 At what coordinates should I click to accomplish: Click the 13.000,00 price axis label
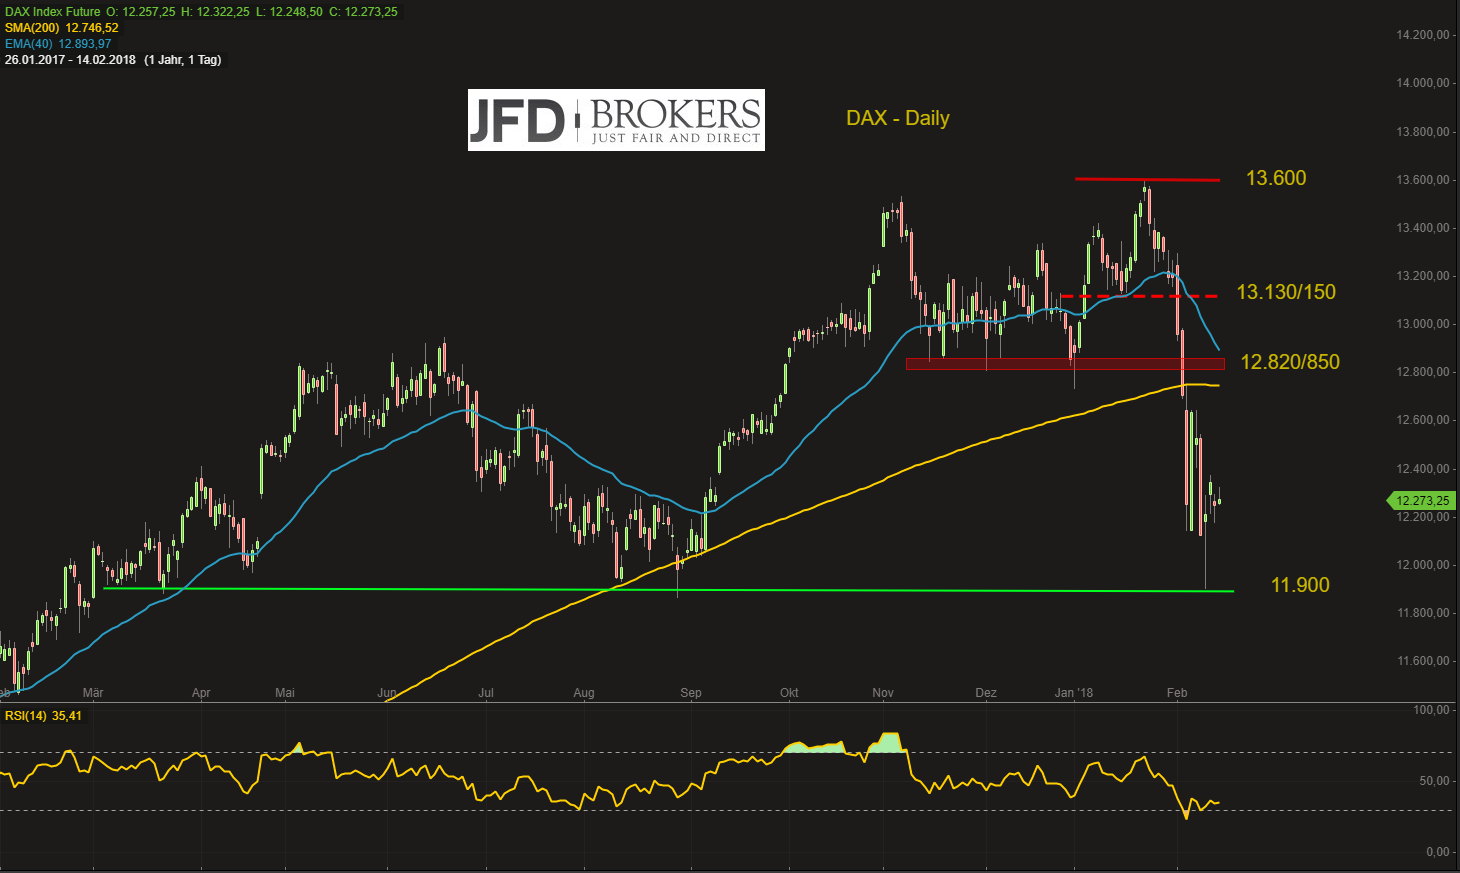tap(1423, 324)
